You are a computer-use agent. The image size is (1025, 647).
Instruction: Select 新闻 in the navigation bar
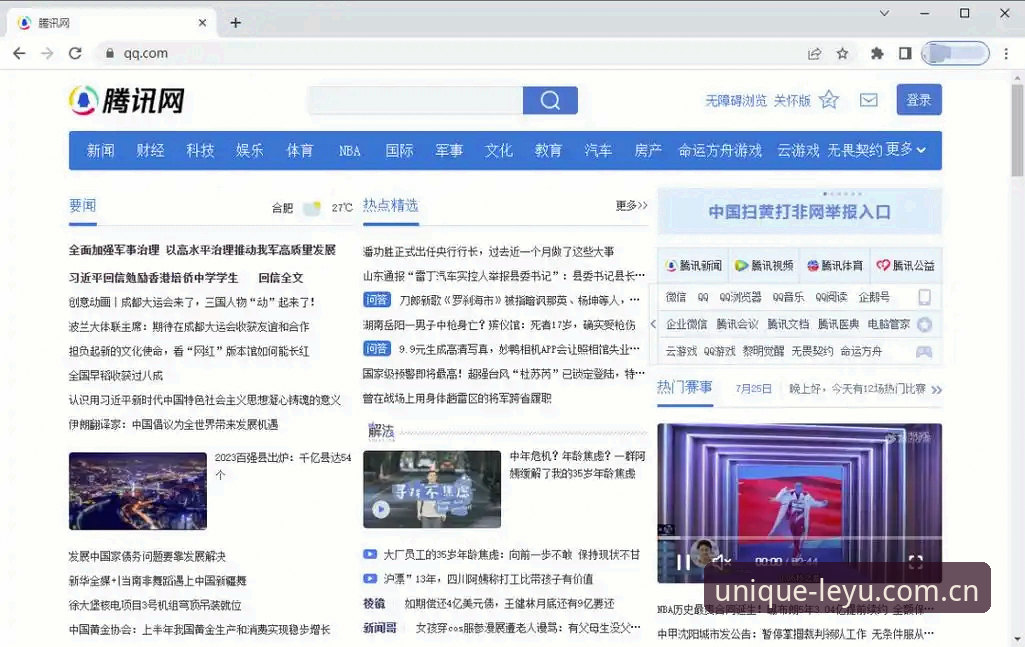(x=101, y=150)
